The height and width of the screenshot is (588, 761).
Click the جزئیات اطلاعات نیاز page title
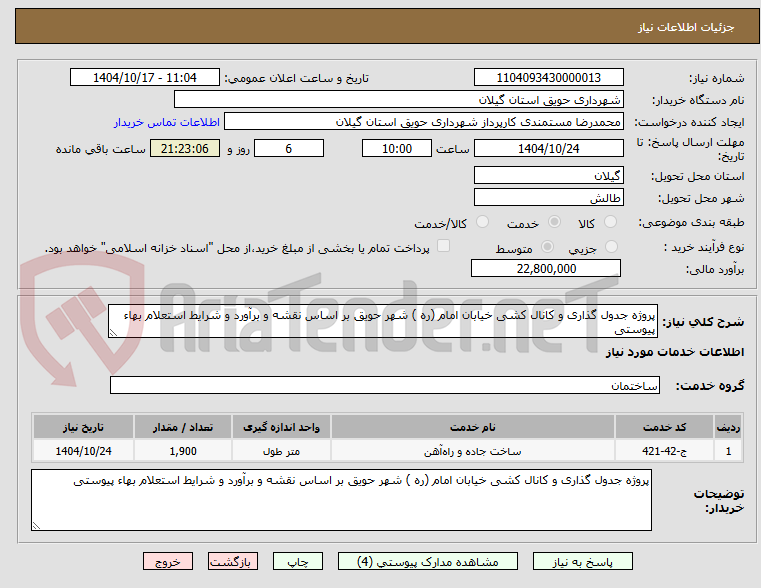tap(685, 27)
